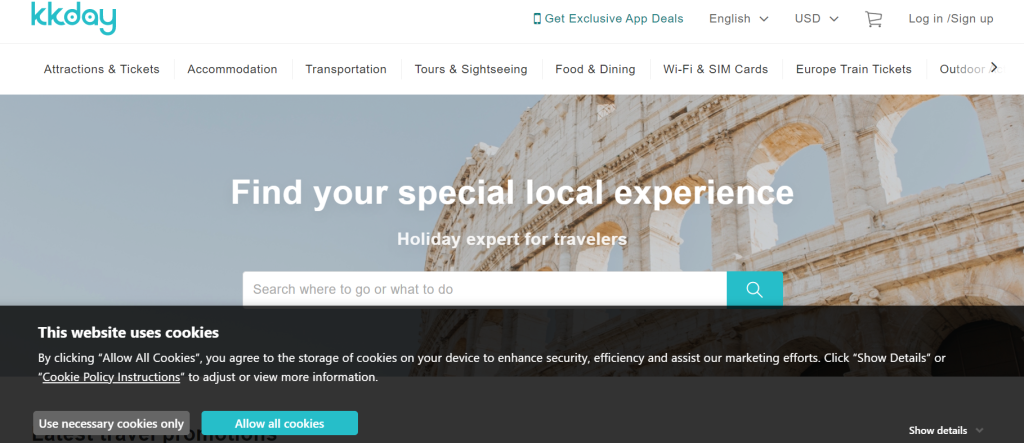Open the shopping cart icon
This screenshot has width=1024, height=443.
(873, 19)
